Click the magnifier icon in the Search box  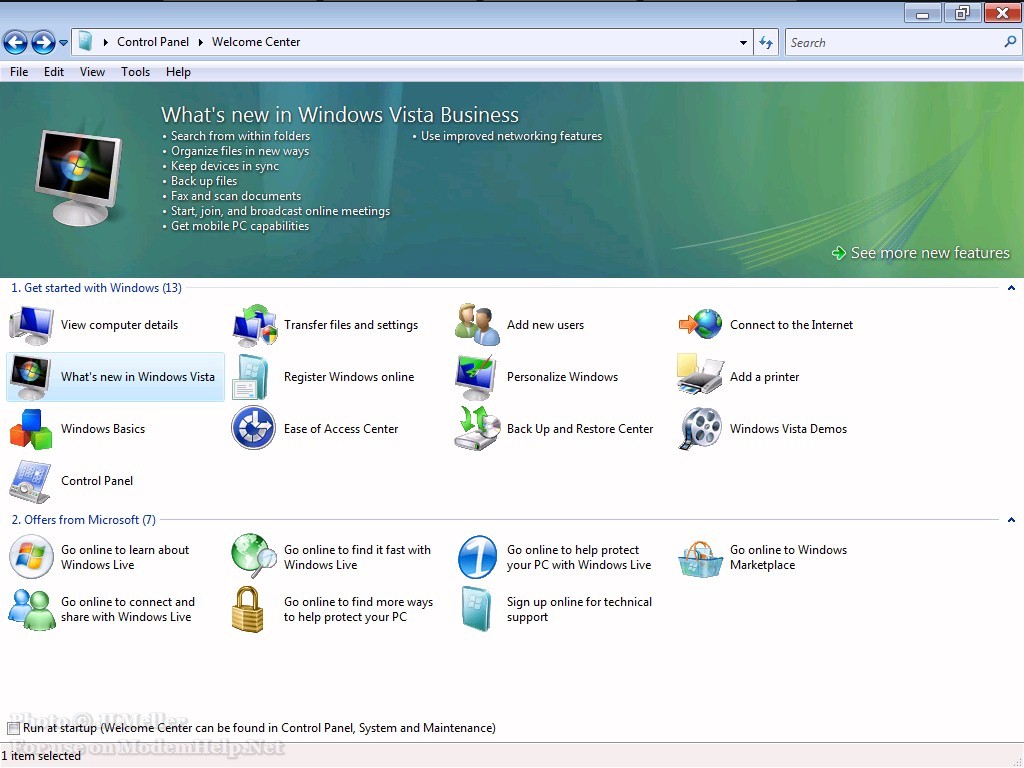1010,42
